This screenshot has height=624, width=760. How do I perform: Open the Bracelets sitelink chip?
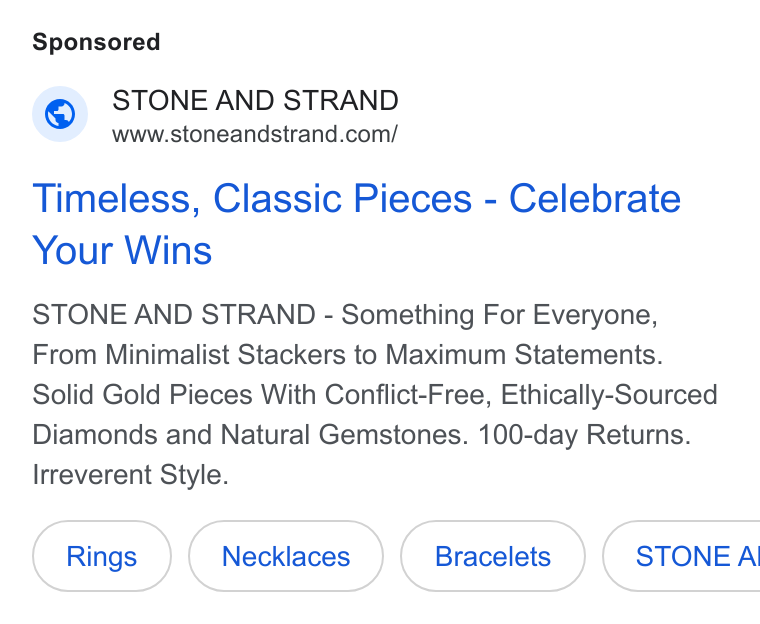(x=493, y=556)
